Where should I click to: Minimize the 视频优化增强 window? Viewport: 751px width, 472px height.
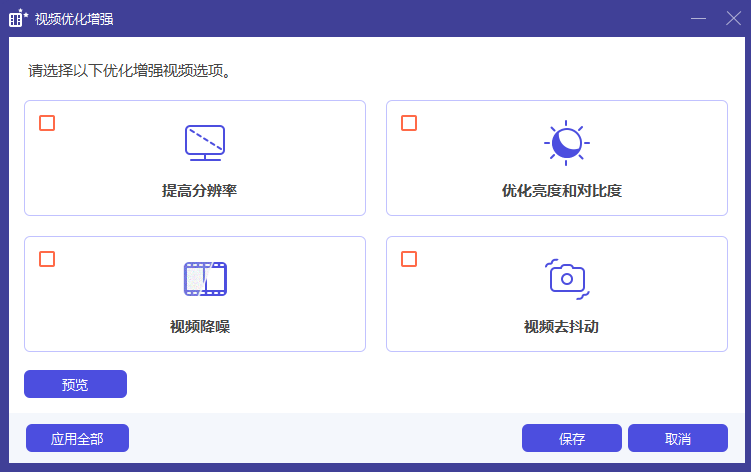point(698,19)
